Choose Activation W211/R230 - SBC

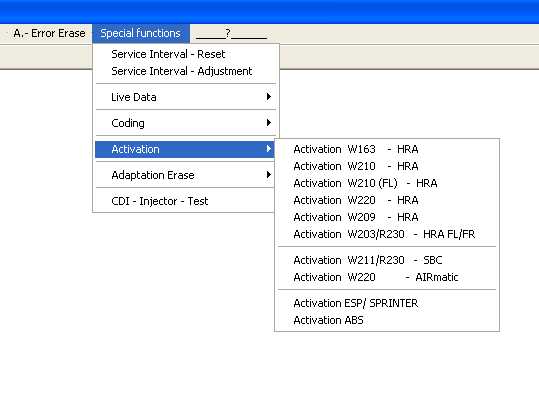(x=387, y=260)
